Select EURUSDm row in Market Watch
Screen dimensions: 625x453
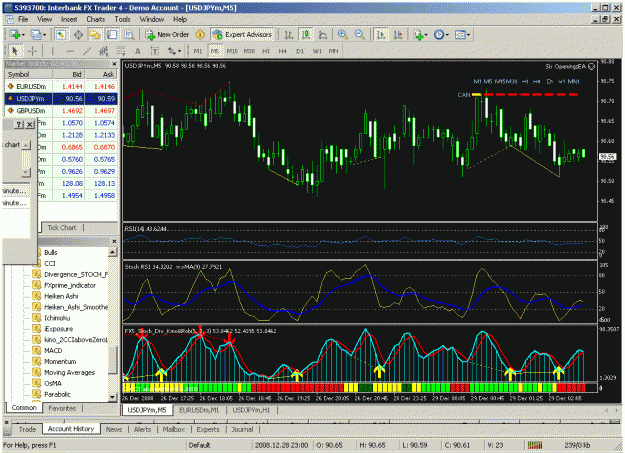[61, 87]
